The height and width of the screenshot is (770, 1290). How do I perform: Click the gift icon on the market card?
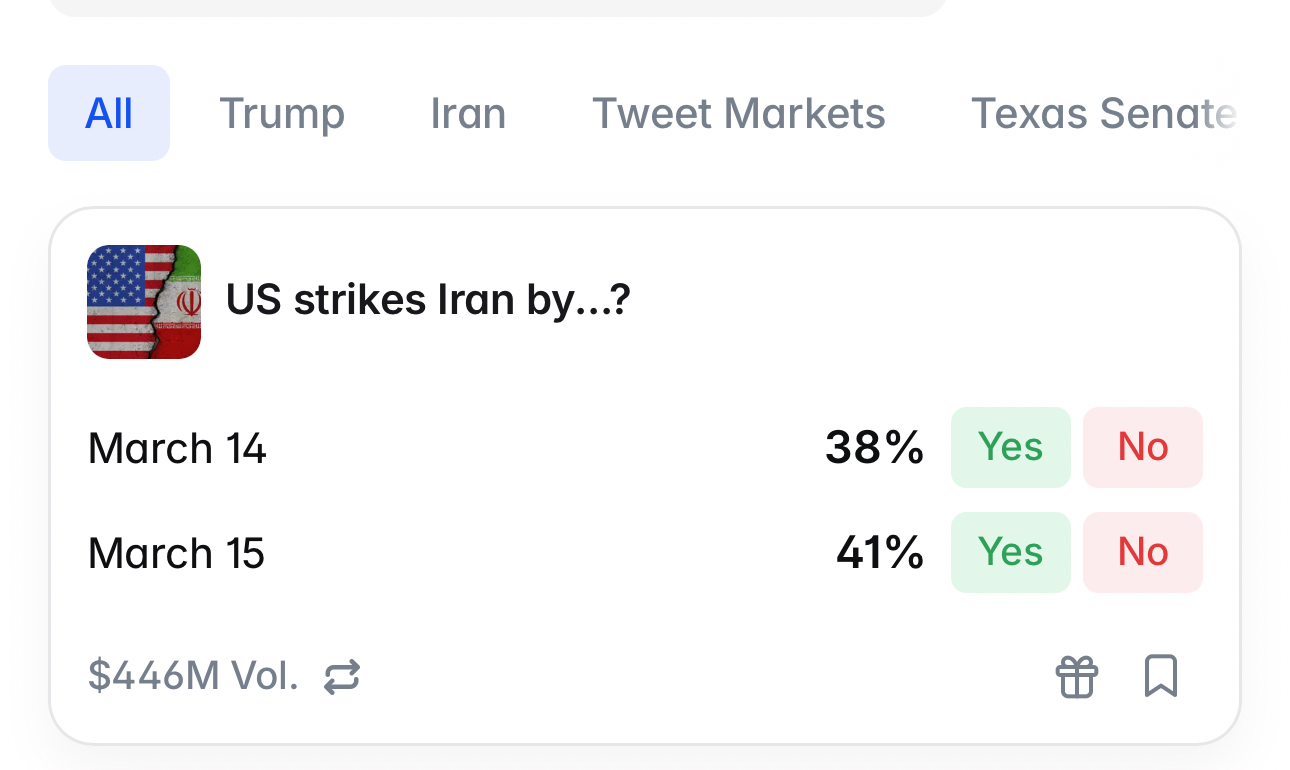click(x=1077, y=676)
